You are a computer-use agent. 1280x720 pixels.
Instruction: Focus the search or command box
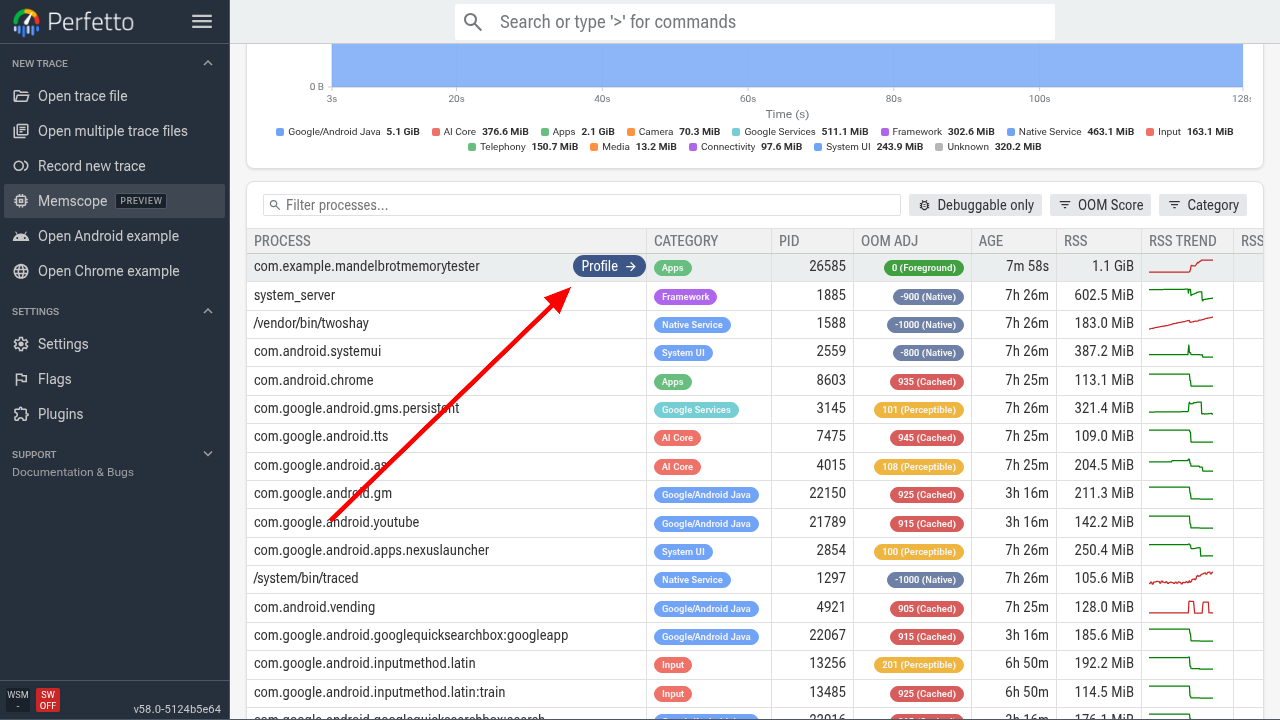pos(755,22)
